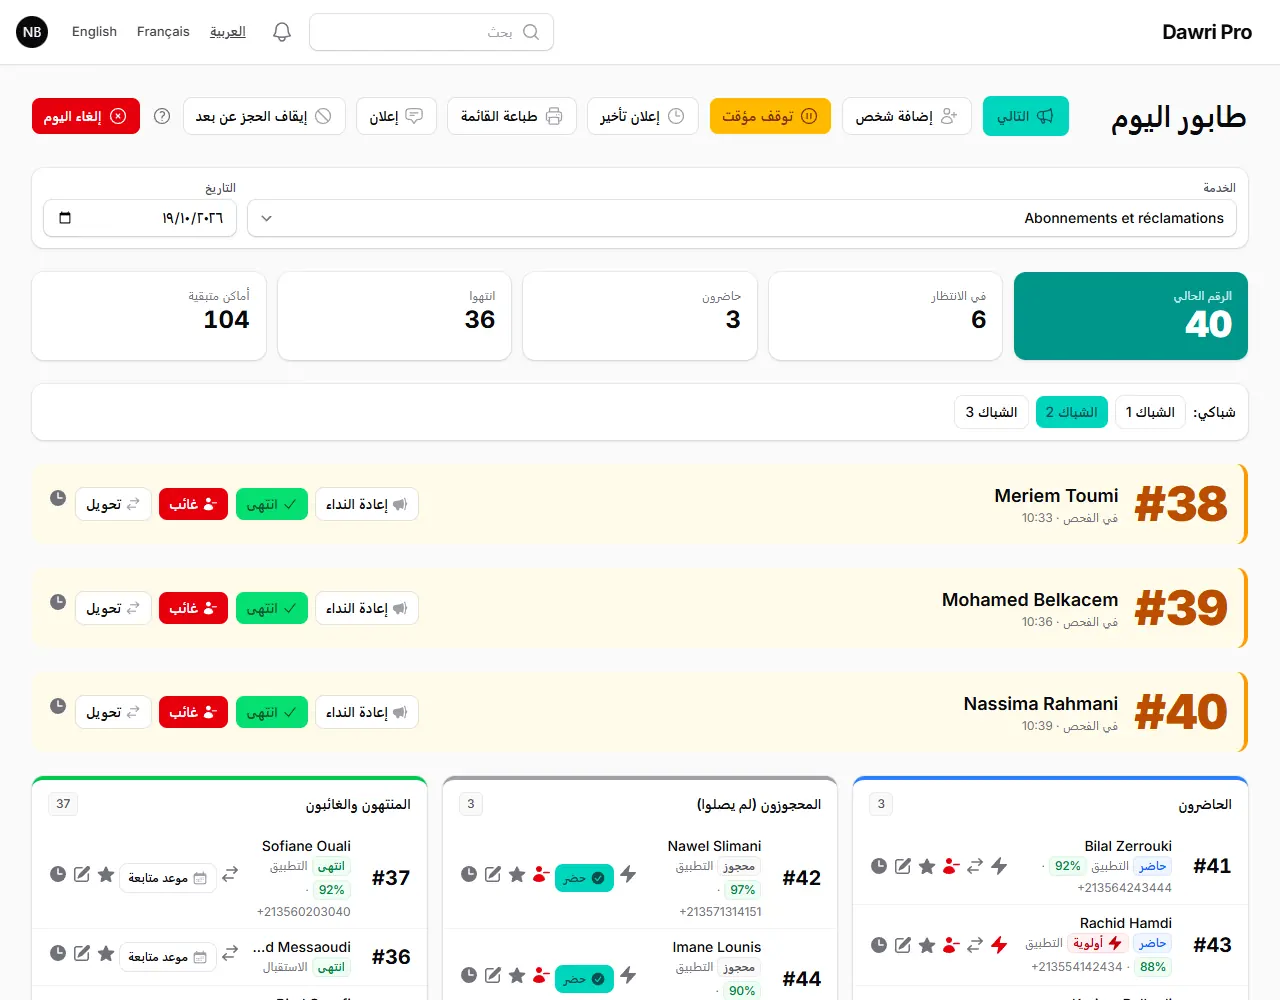Re-call Nassima Rahmani #40 (إعادة النداء)
The width and height of the screenshot is (1280, 1000).
click(x=367, y=712)
